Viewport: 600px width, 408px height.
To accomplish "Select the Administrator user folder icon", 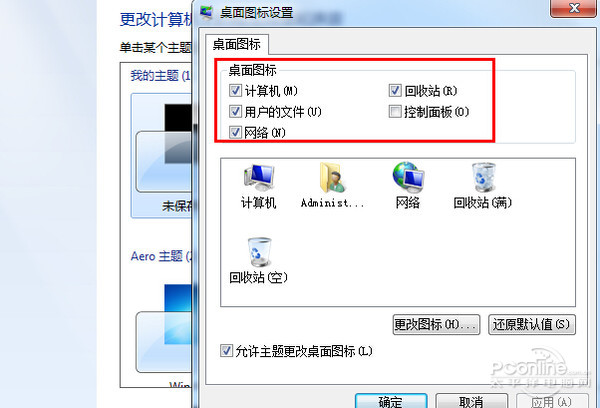I will click(332, 178).
